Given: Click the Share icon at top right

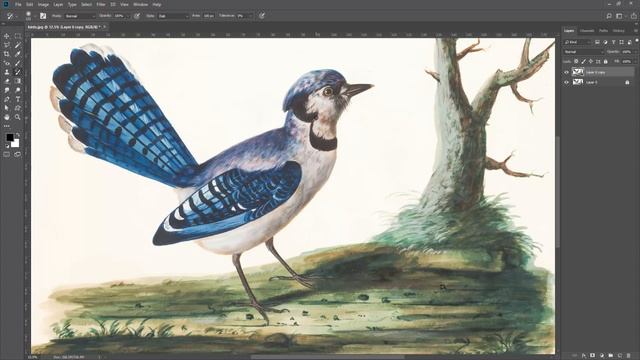Looking at the screenshot, I should (x=634, y=16).
